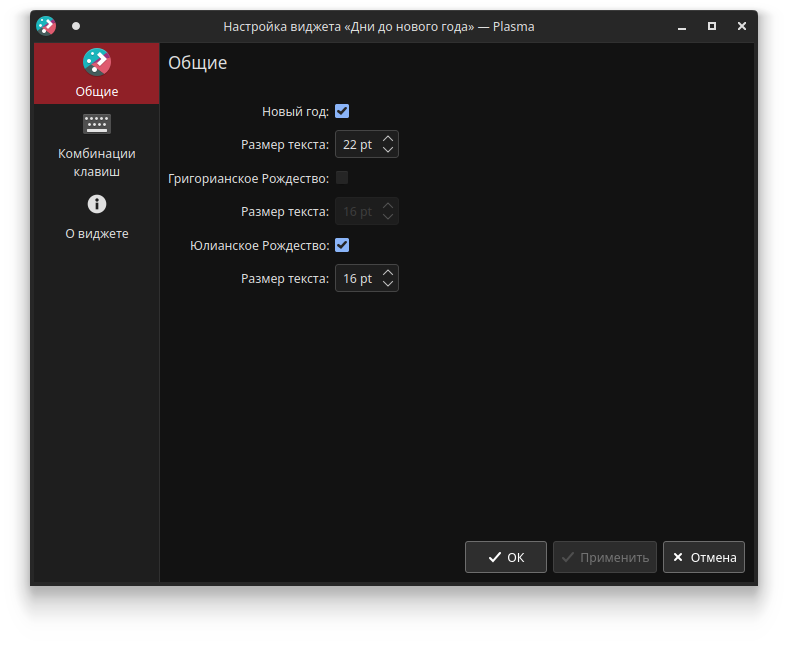Decrease Юлианское Рождество text size
The width and height of the screenshot is (788, 648).
[x=387, y=284]
